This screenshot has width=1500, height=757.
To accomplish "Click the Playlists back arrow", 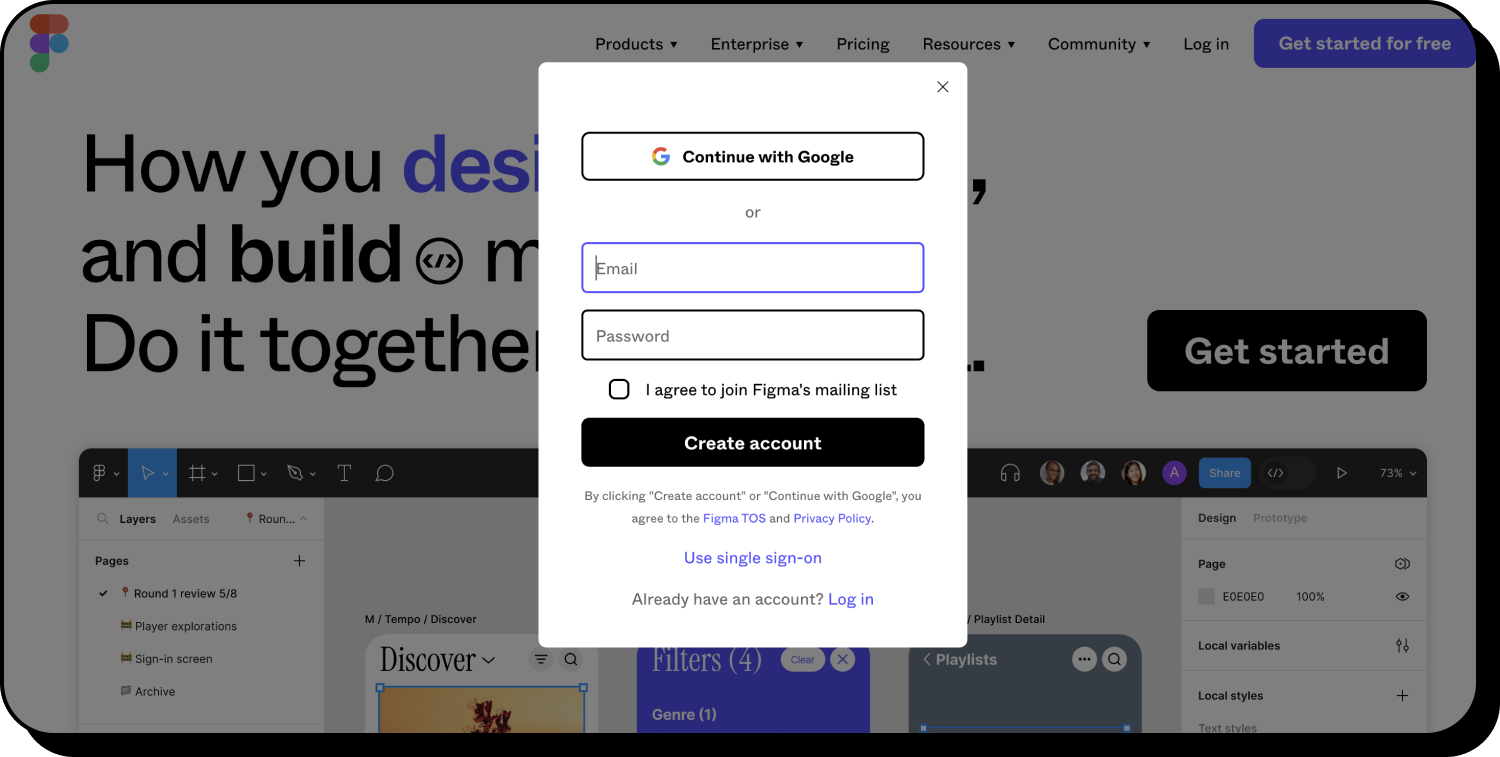I will coord(927,659).
